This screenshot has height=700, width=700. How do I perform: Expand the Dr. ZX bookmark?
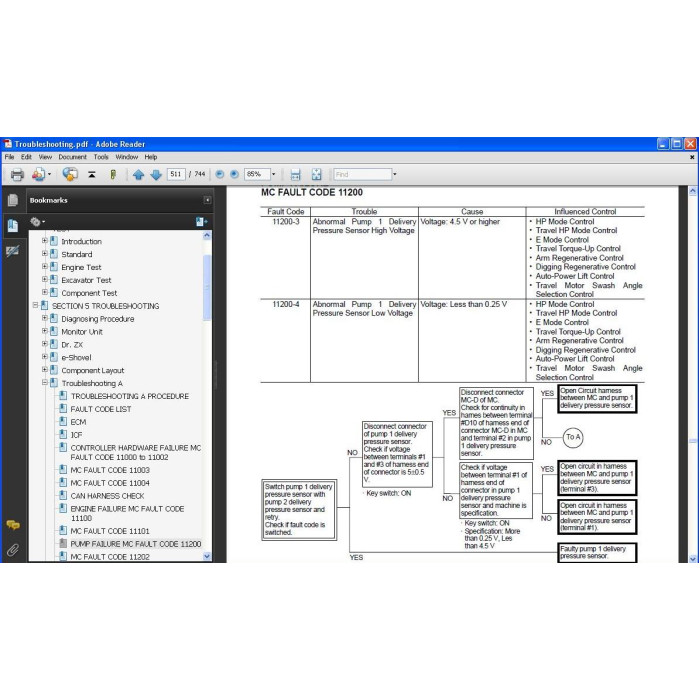pyautogui.click(x=45, y=344)
